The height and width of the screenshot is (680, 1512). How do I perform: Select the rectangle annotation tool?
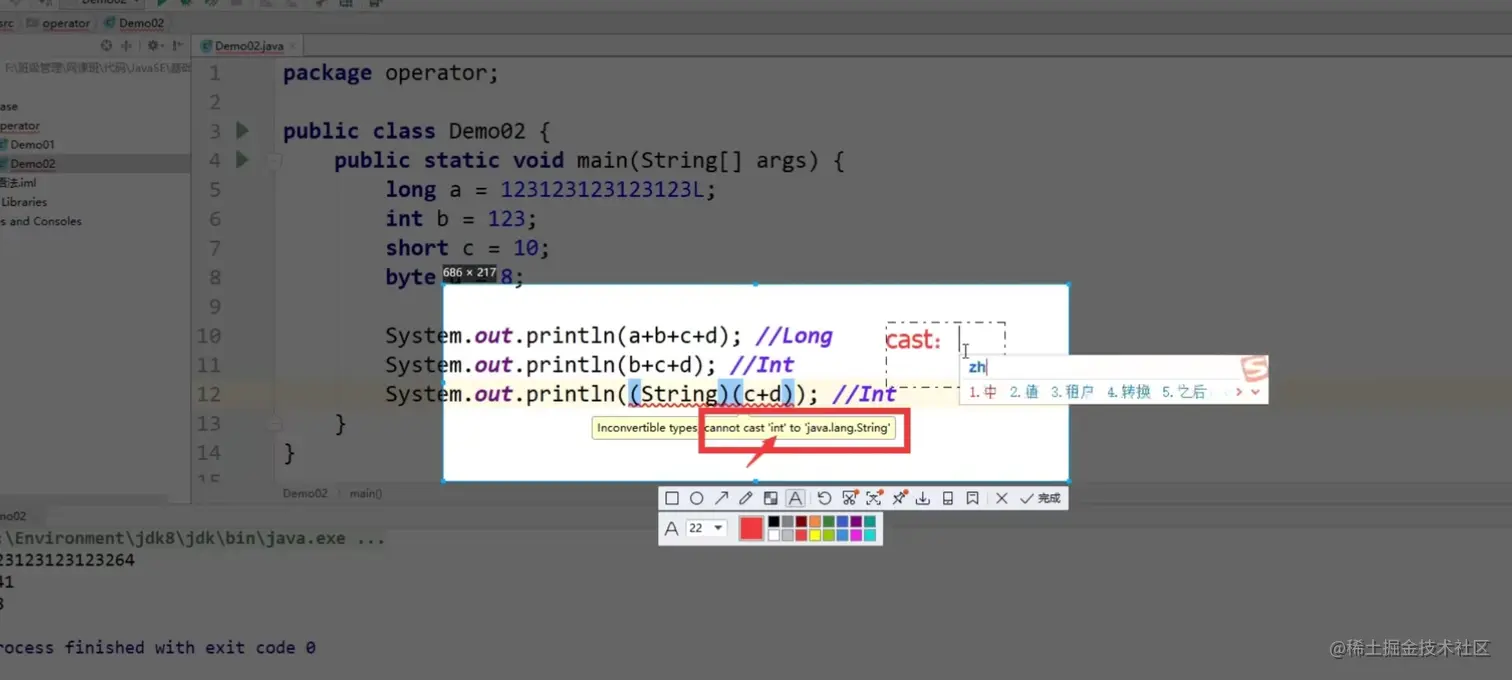[x=671, y=497]
